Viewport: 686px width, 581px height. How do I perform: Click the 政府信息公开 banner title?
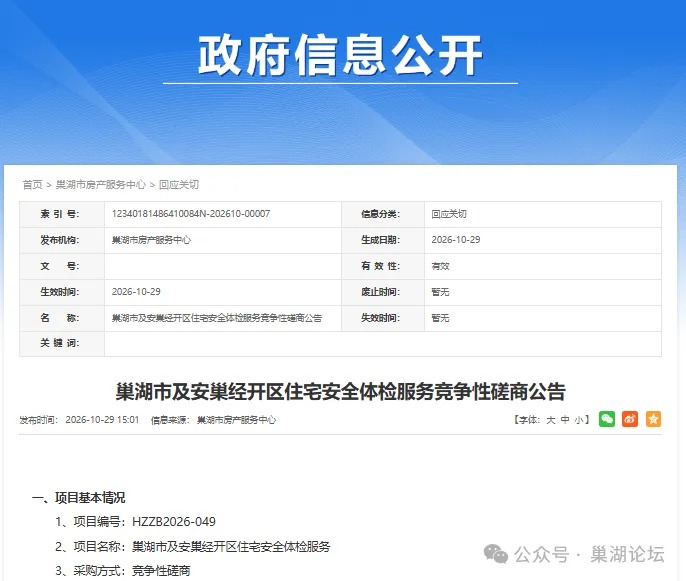point(340,56)
